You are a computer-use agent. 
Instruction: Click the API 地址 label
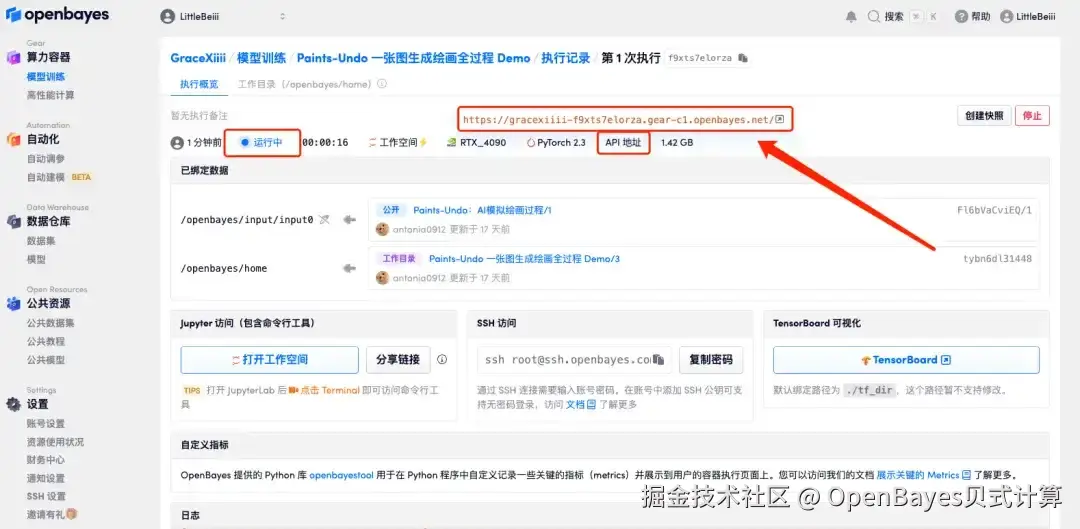(623, 143)
